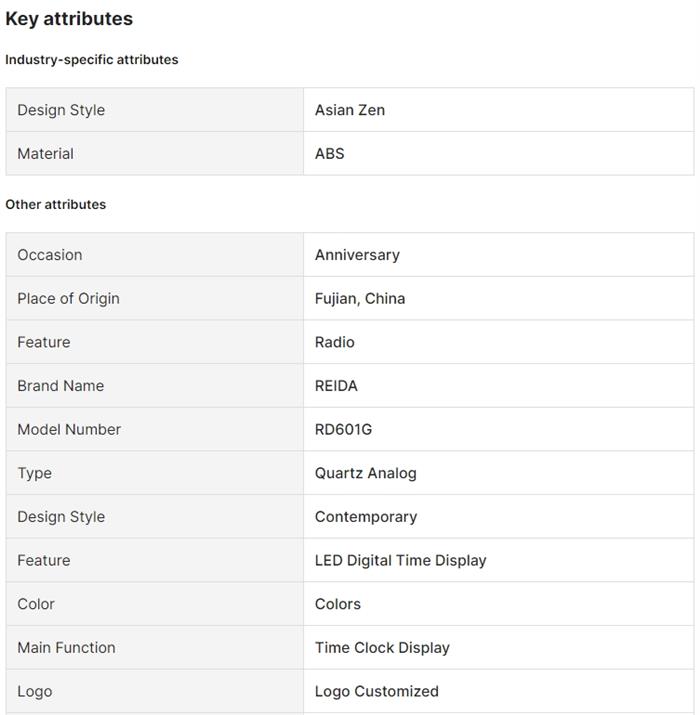Click the "Material" attribute label

pos(46,154)
